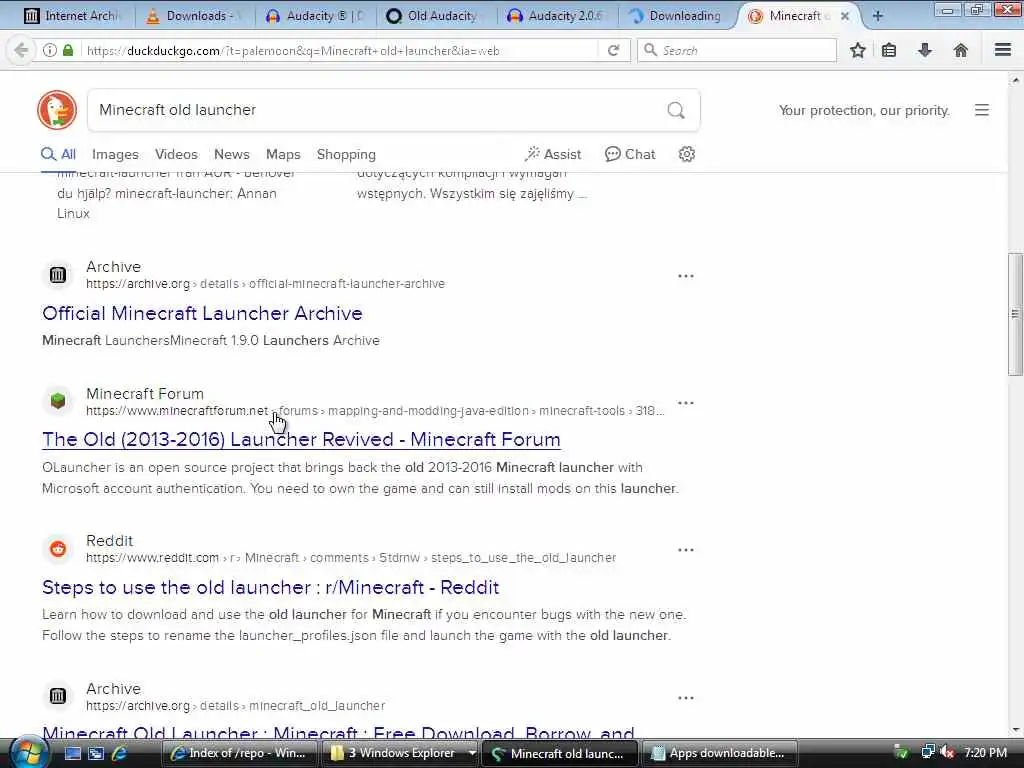The image size is (1024, 768).
Task: Select the Videos search category
Action: coord(176,155)
